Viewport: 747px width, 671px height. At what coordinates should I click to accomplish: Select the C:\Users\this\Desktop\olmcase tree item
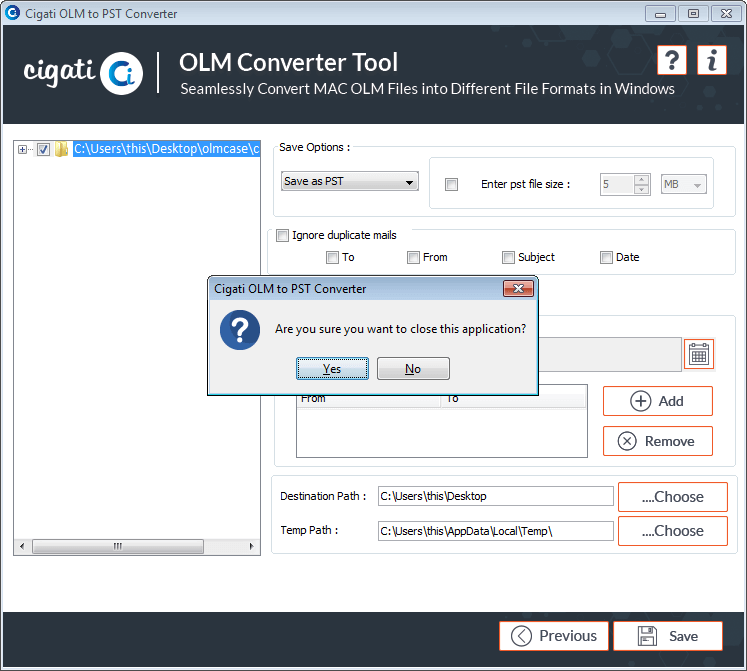(x=166, y=149)
